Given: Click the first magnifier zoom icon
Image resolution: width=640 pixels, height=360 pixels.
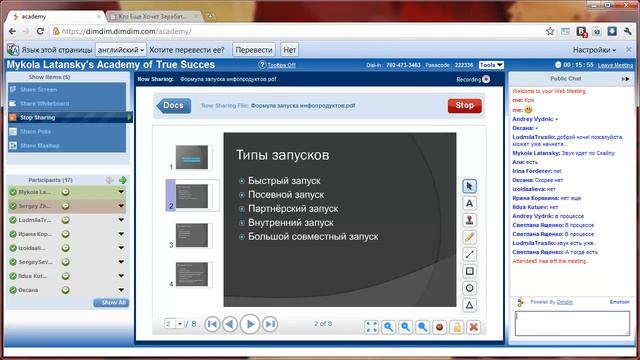Looking at the screenshot, I should click(389, 327).
